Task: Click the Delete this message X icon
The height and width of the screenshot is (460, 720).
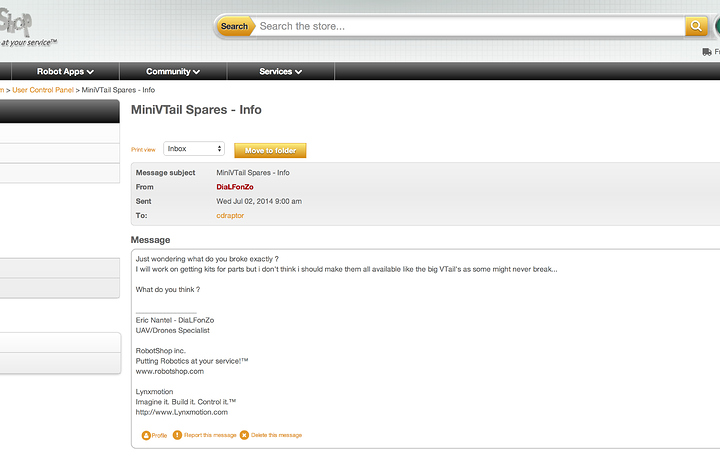Action: (244, 435)
